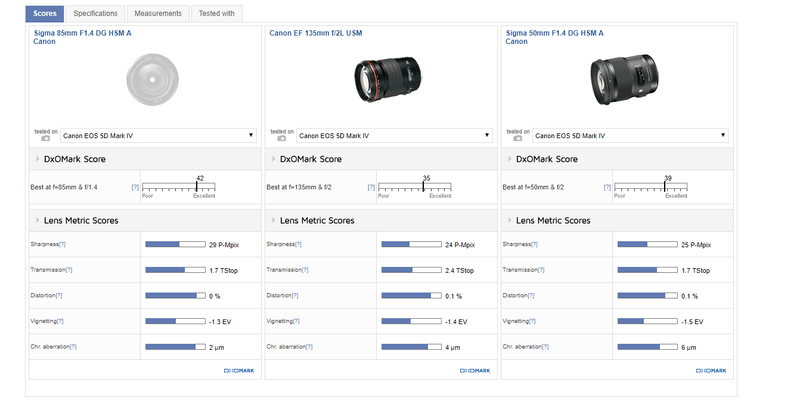The width and height of the screenshot is (800, 411).
Task: Click Sharpness help icon in first column
Action: pyautogui.click(x=62, y=244)
